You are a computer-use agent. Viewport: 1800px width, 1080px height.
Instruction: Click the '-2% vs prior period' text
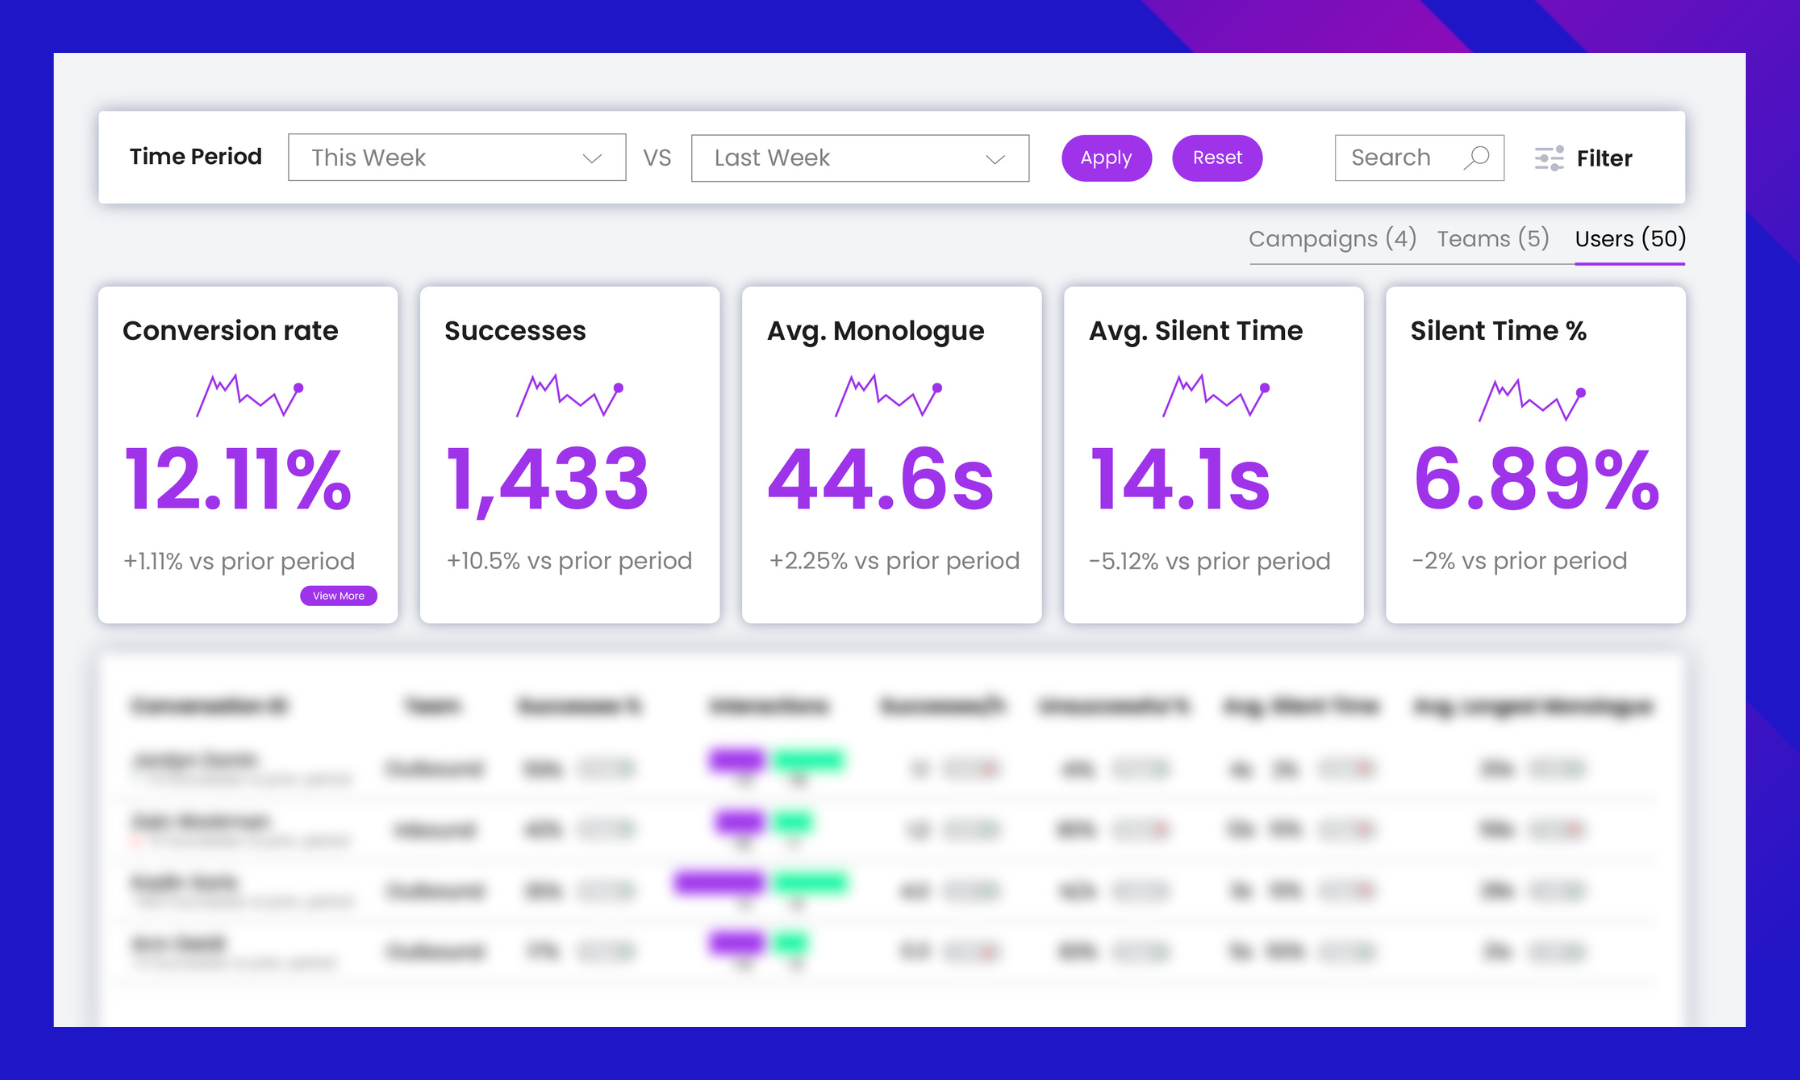point(1519,561)
